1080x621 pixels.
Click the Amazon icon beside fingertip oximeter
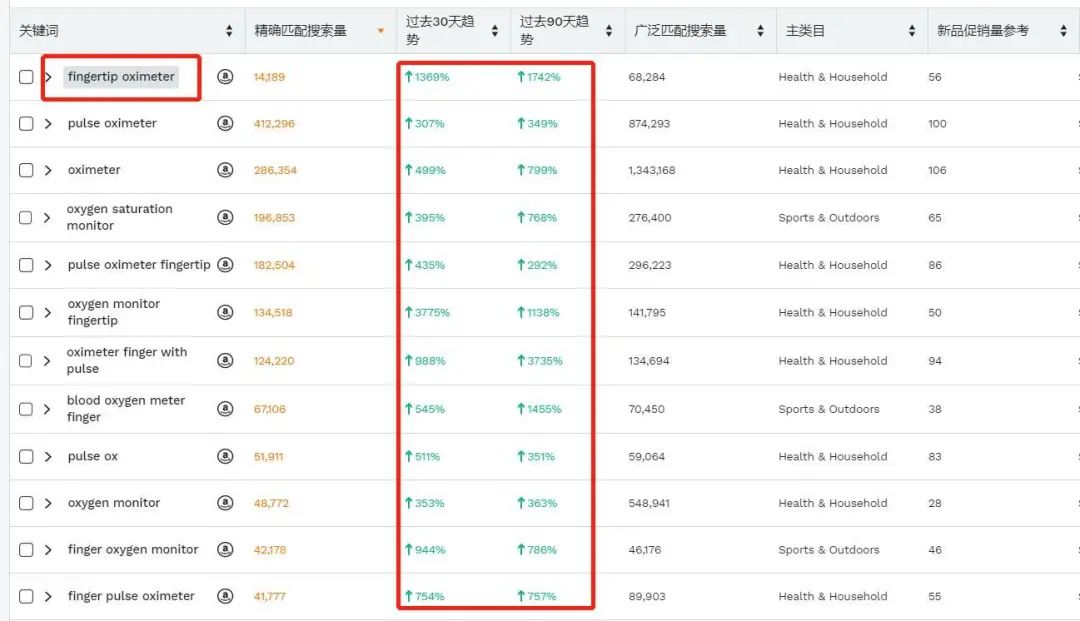pos(225,76)
